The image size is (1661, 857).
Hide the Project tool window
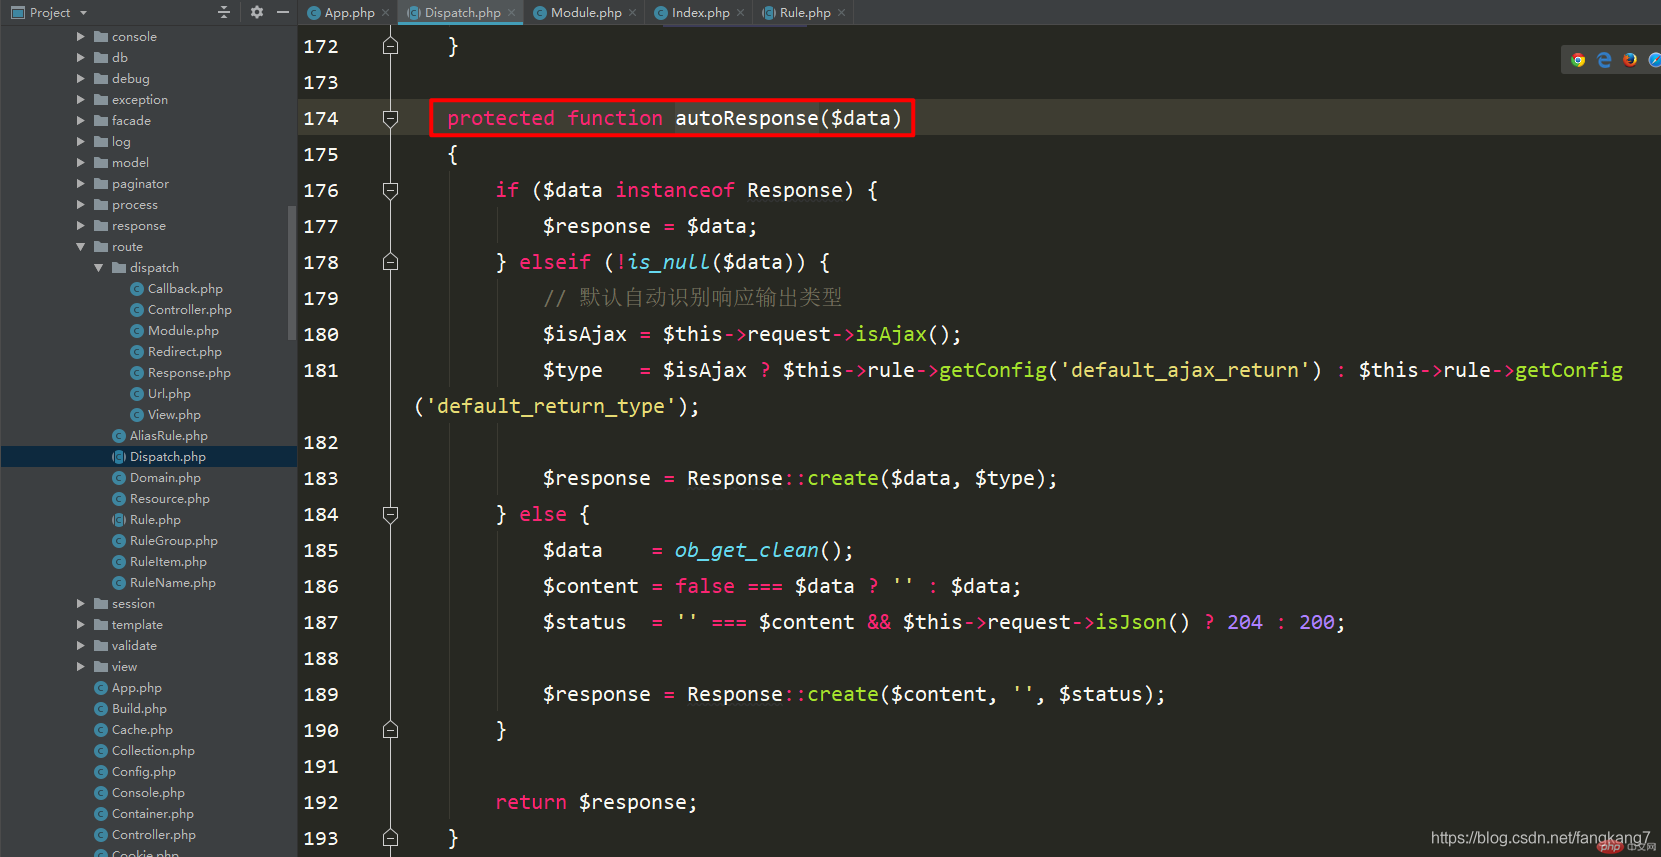tap(283, 12)
